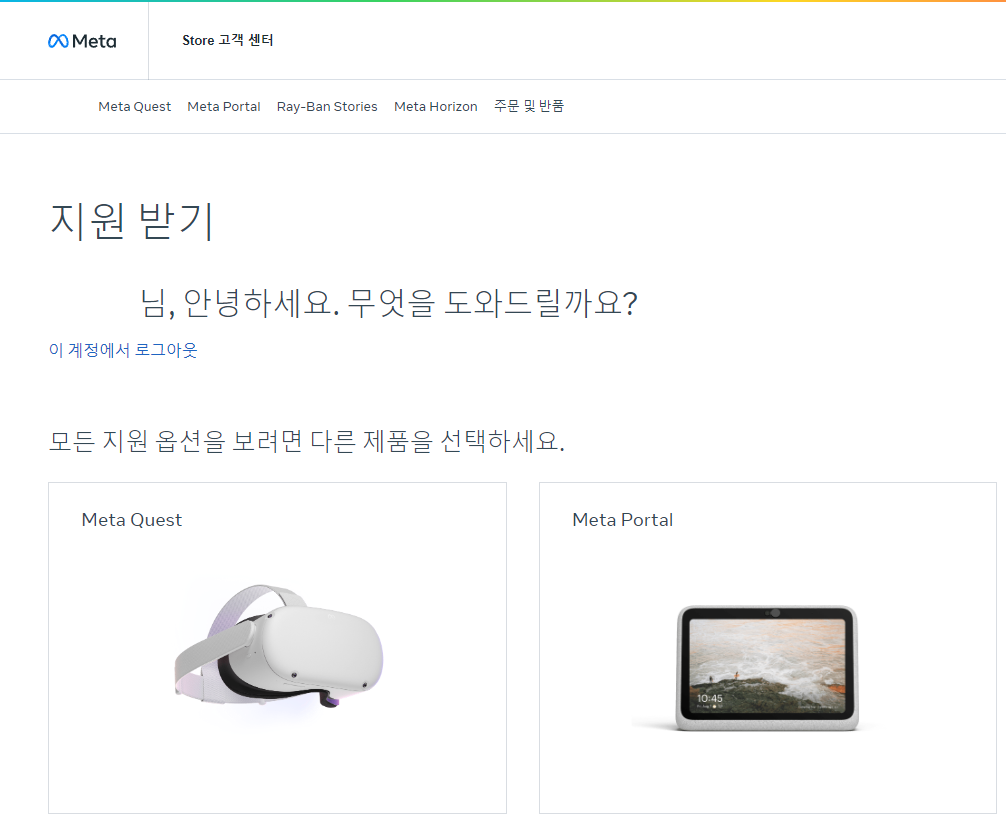The width and height of the screenshot is (1006, 832).
Task: Open the Meta Quest navigation menu
Action: [x=135, y=106]
